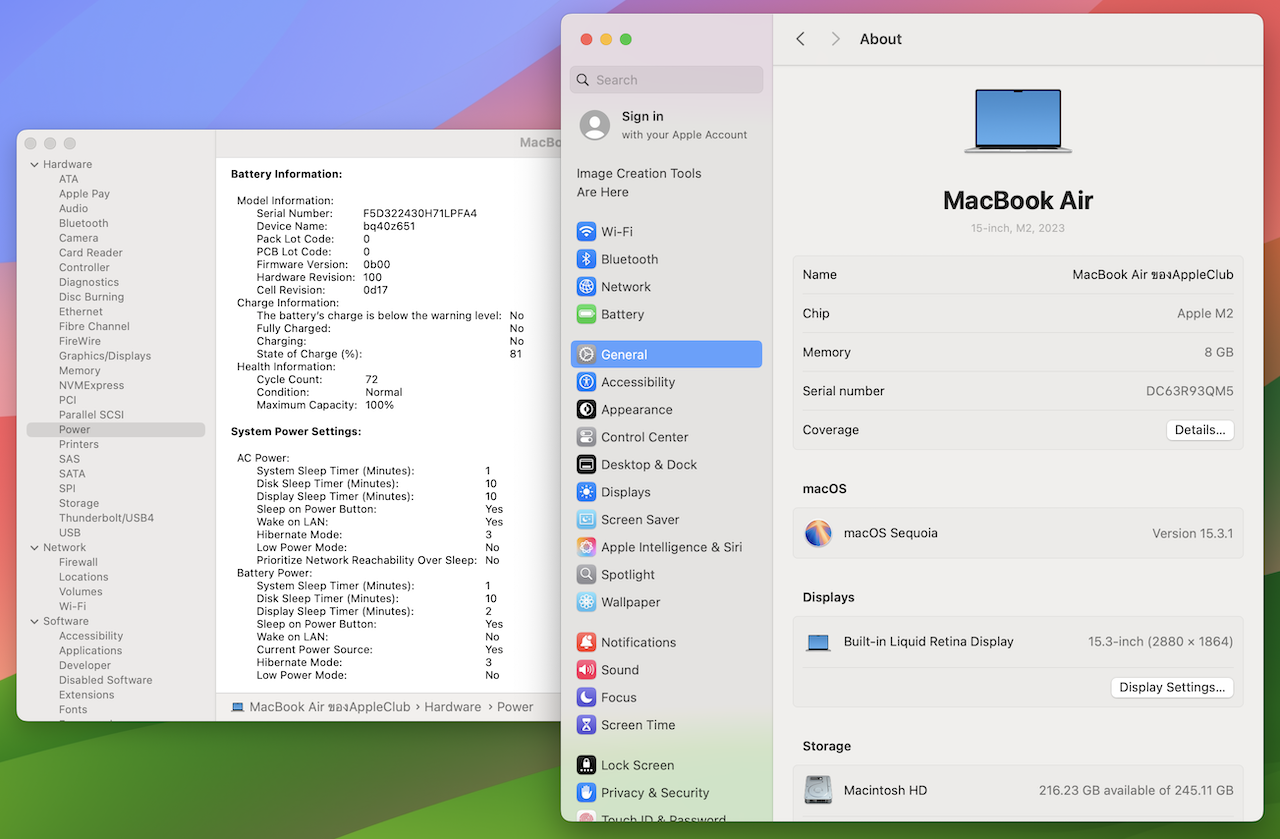The width and height of the screenshot is (1280, 839).
Task: Select Apple Pay in System Information sidebar
Action: click(84, 194)
